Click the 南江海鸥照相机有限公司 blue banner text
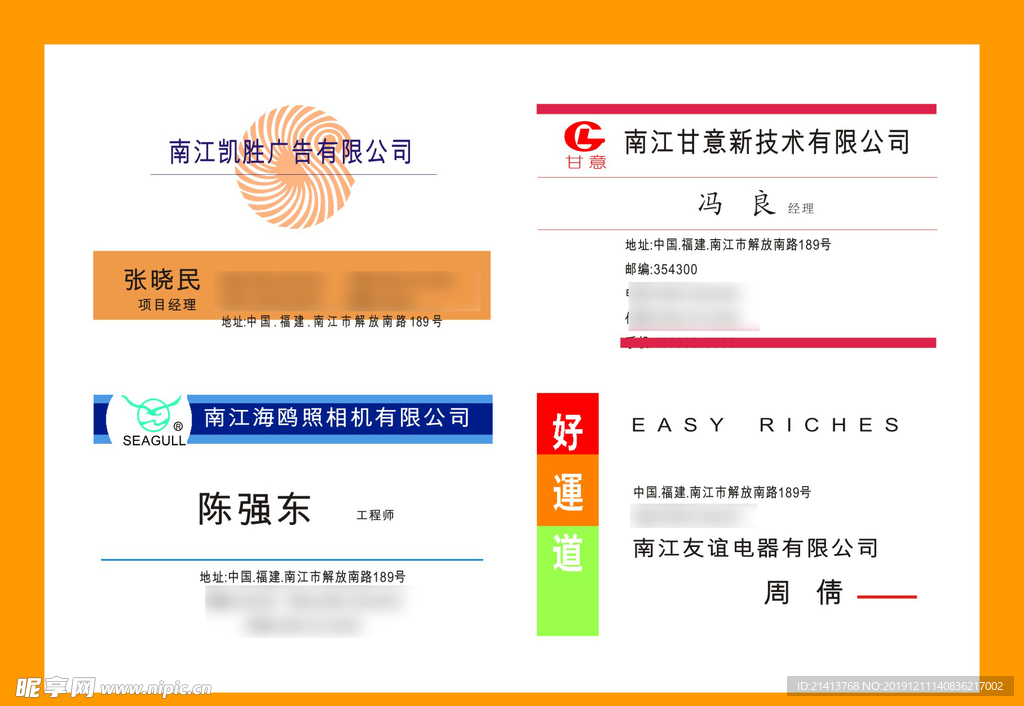The width and height of the screenshot is (1024, 706). click(337, 417)
